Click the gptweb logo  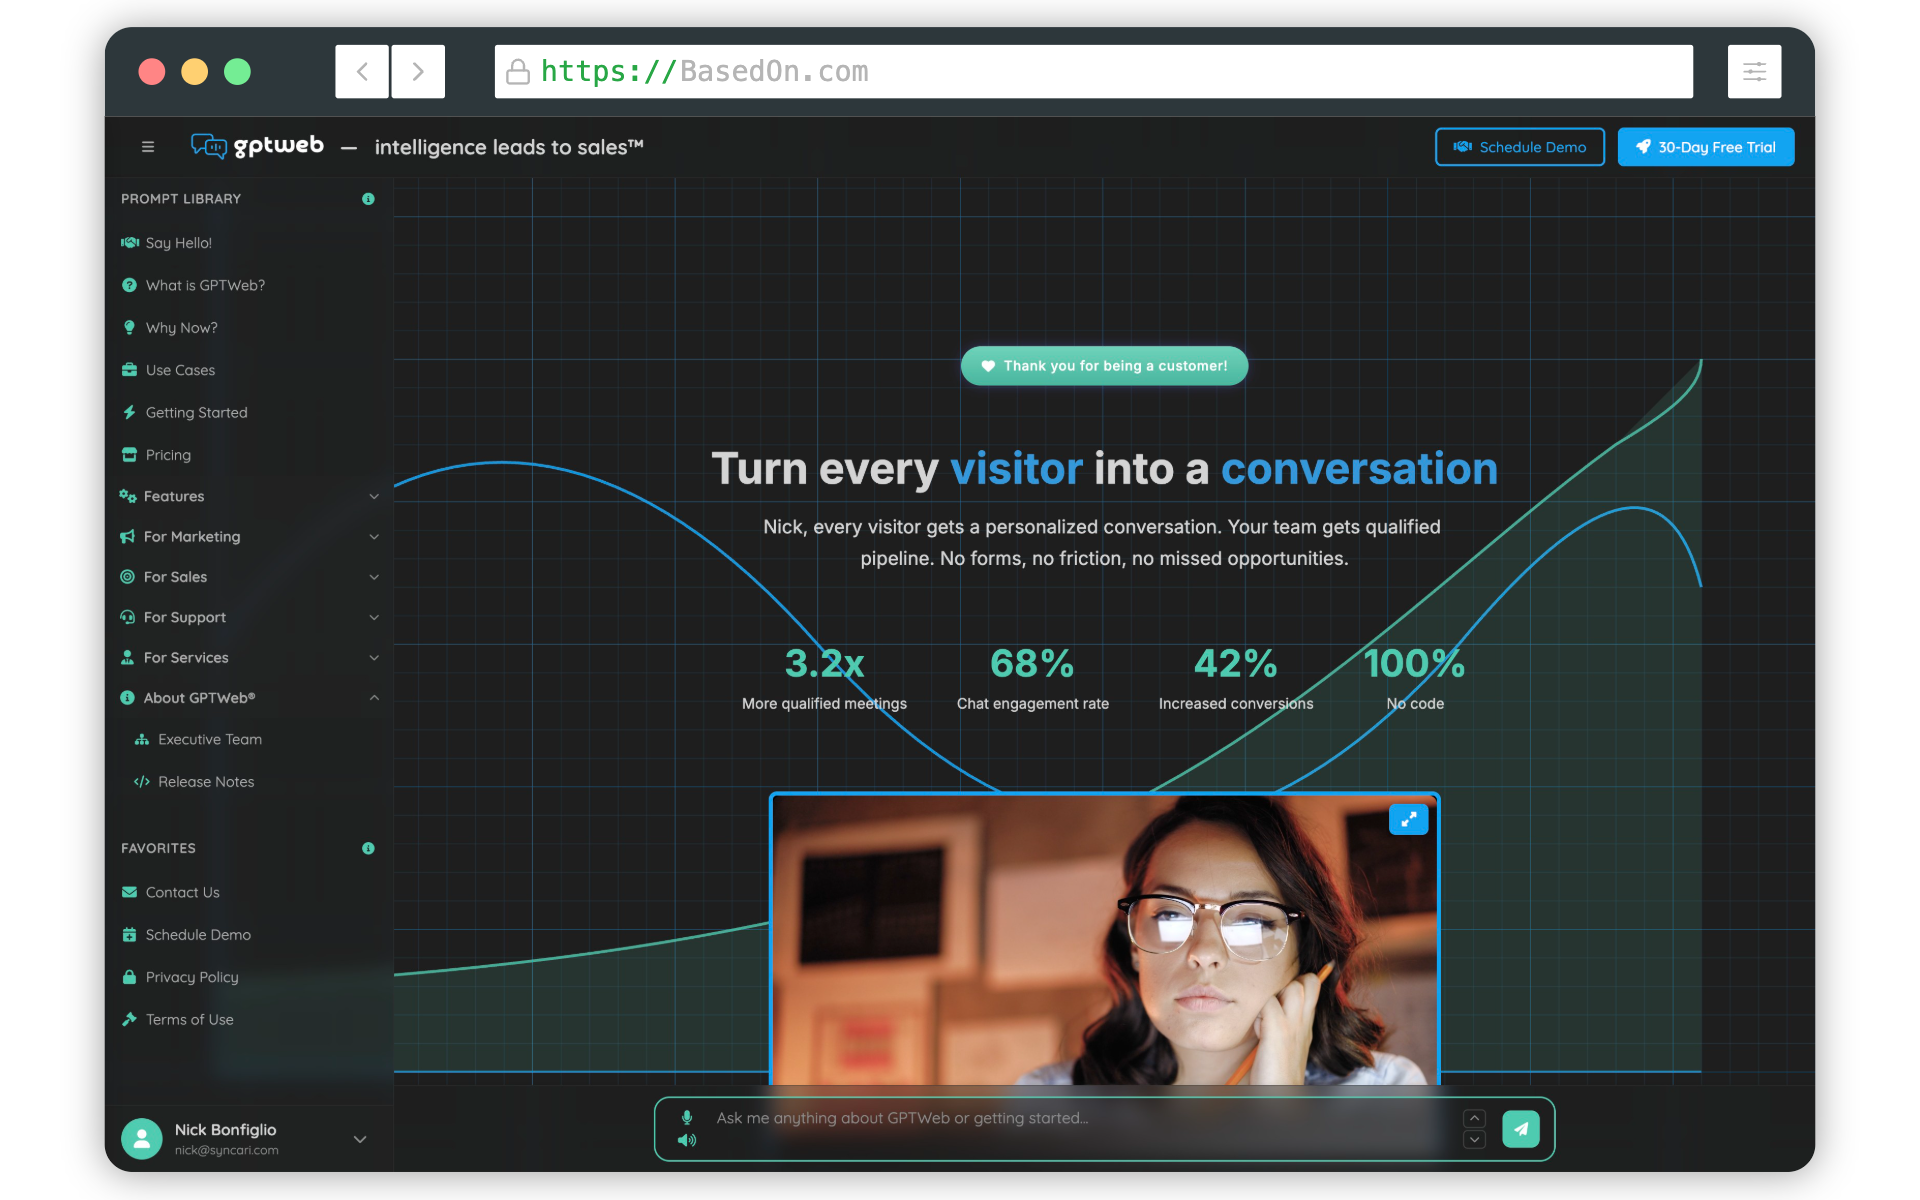coord(258,146)
